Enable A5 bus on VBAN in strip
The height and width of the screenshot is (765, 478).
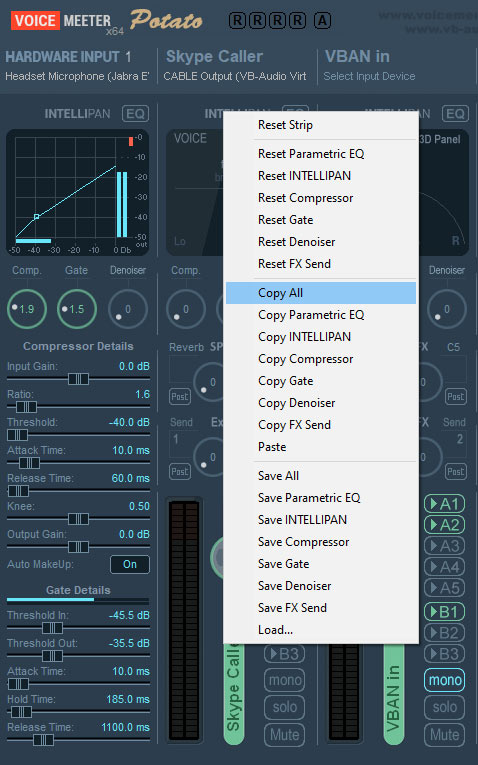click(445, 588)
